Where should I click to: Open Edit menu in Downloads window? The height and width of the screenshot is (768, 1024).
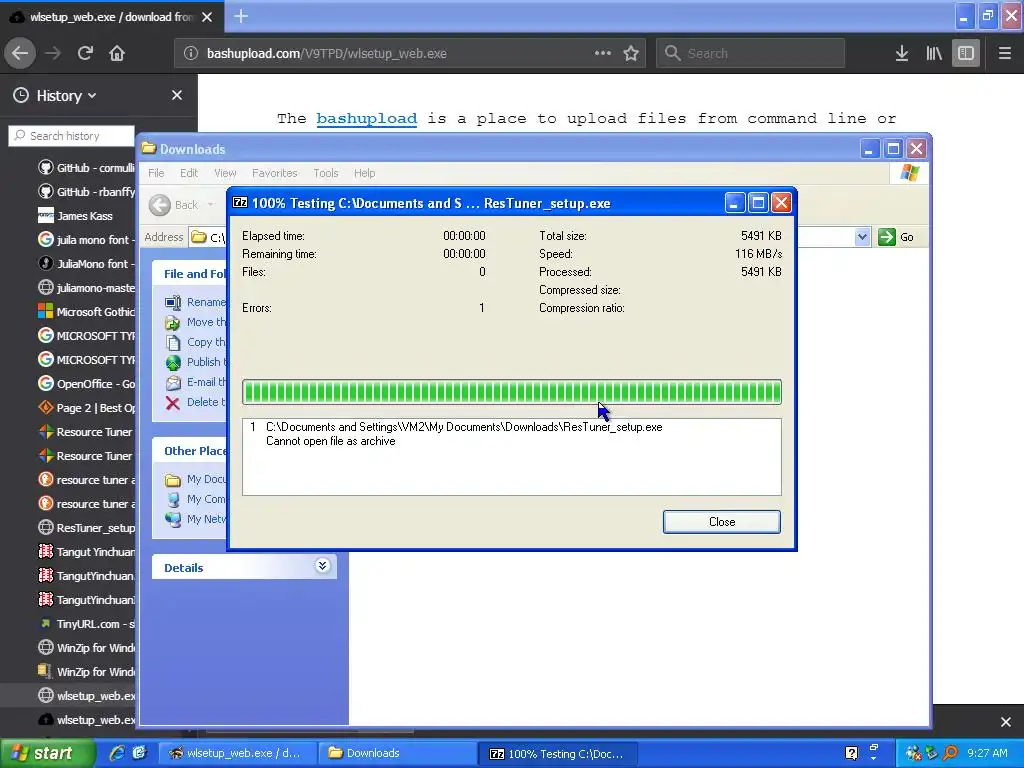189,173
